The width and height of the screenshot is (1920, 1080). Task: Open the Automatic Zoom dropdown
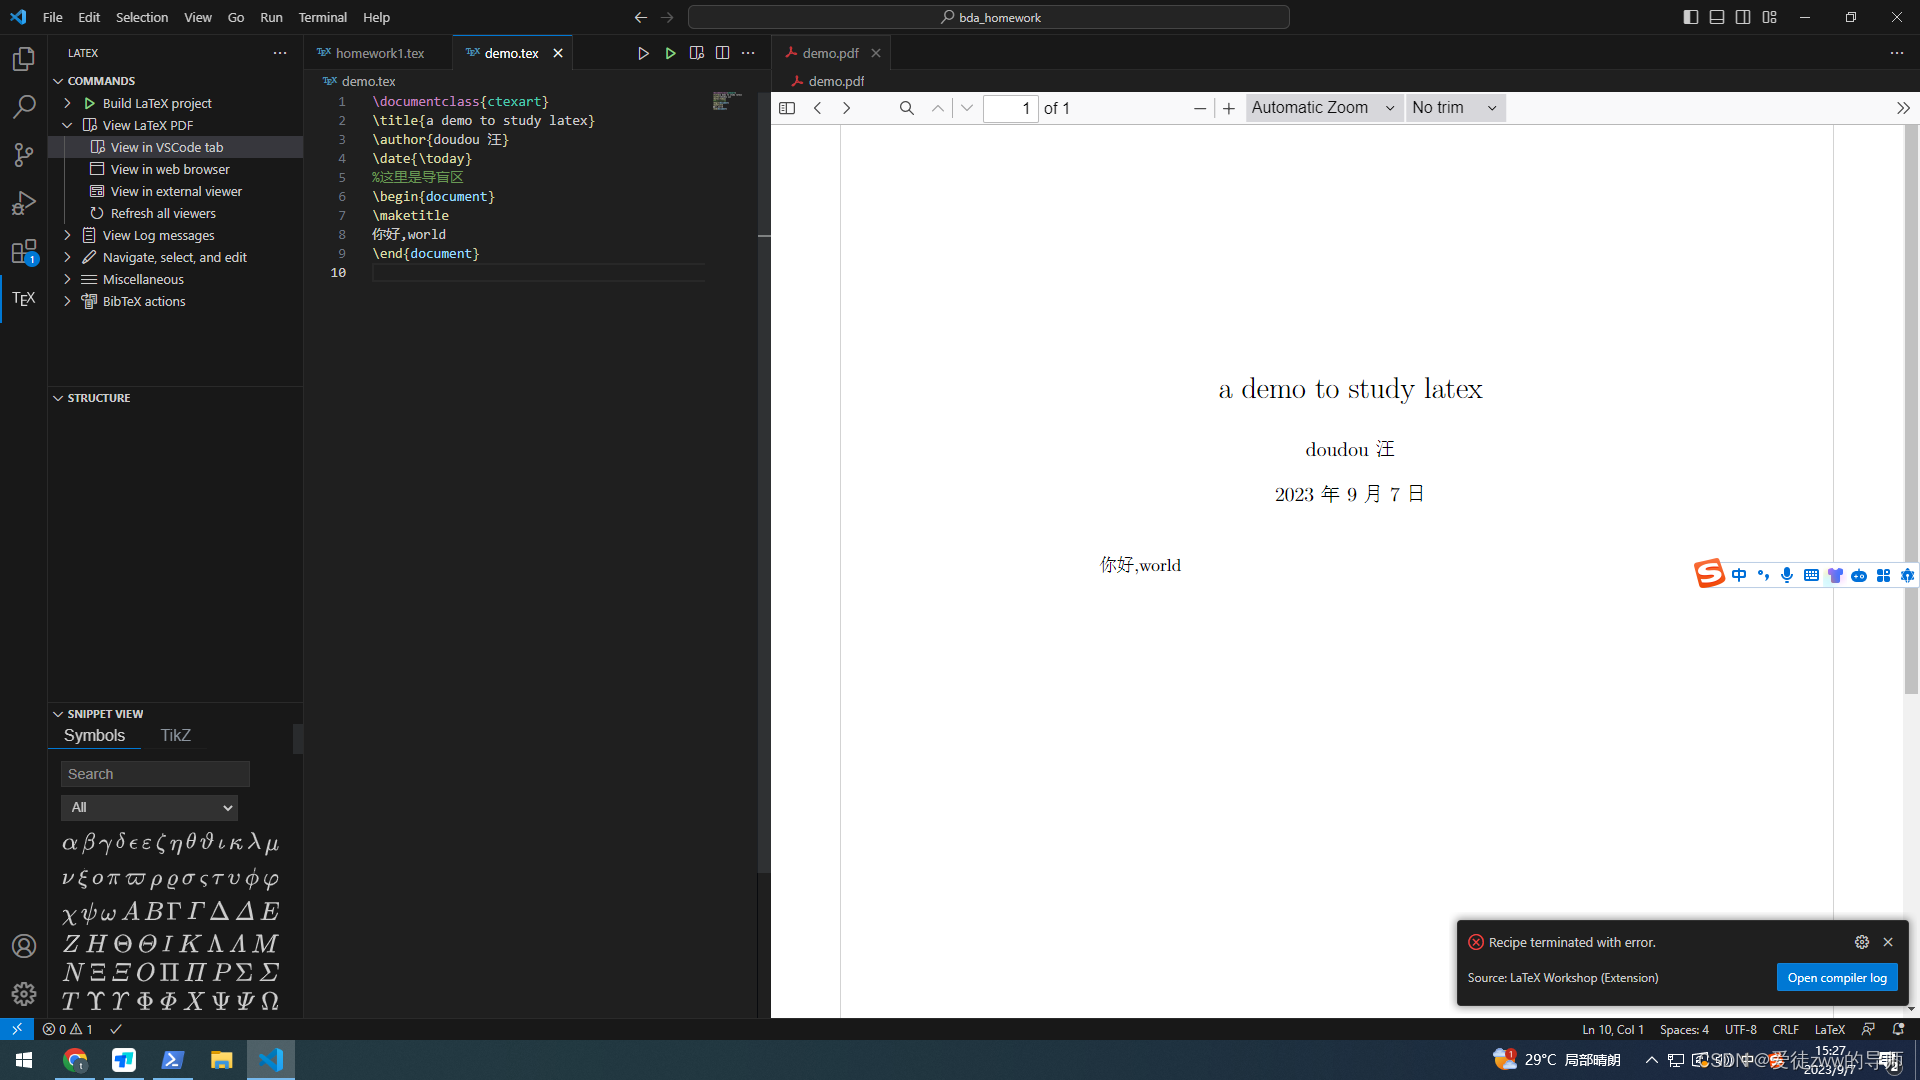coord(1322,108)
